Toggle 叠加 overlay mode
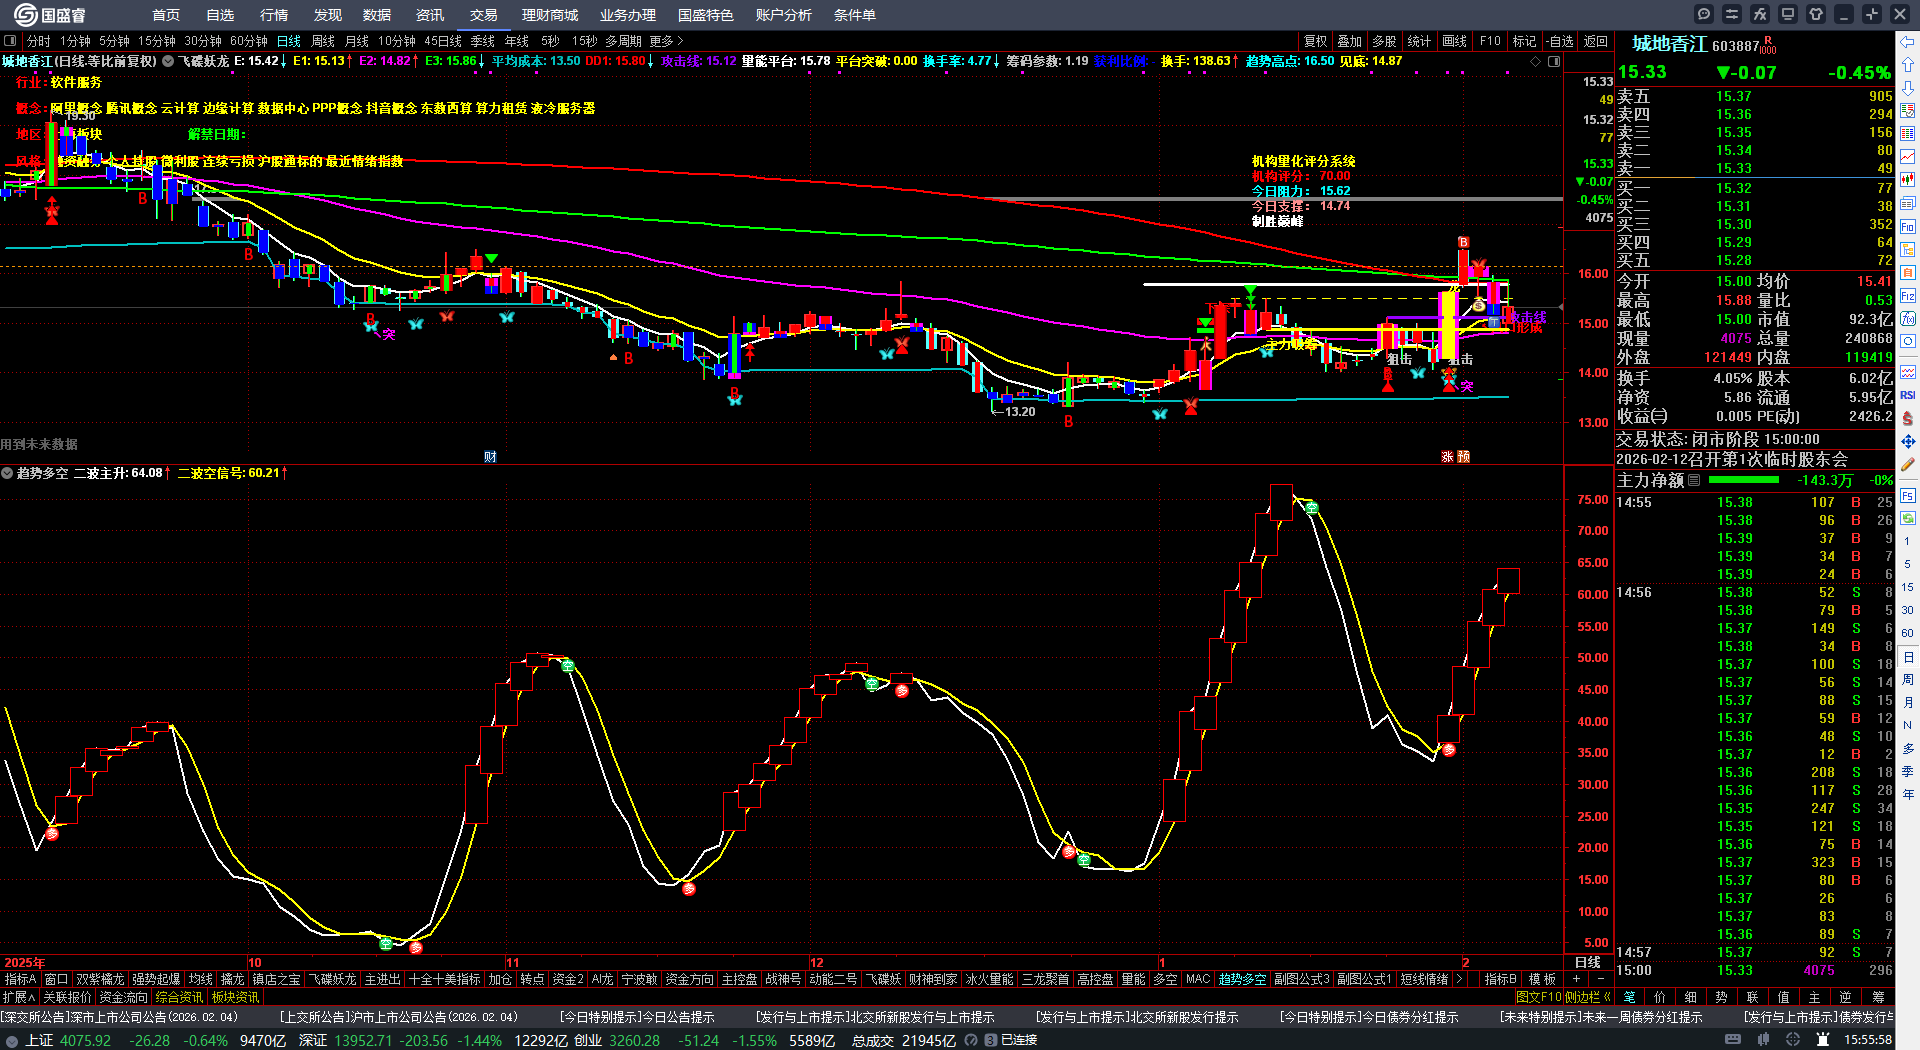Viewport: 1920px width, 1050px height. click(1350, 41)
